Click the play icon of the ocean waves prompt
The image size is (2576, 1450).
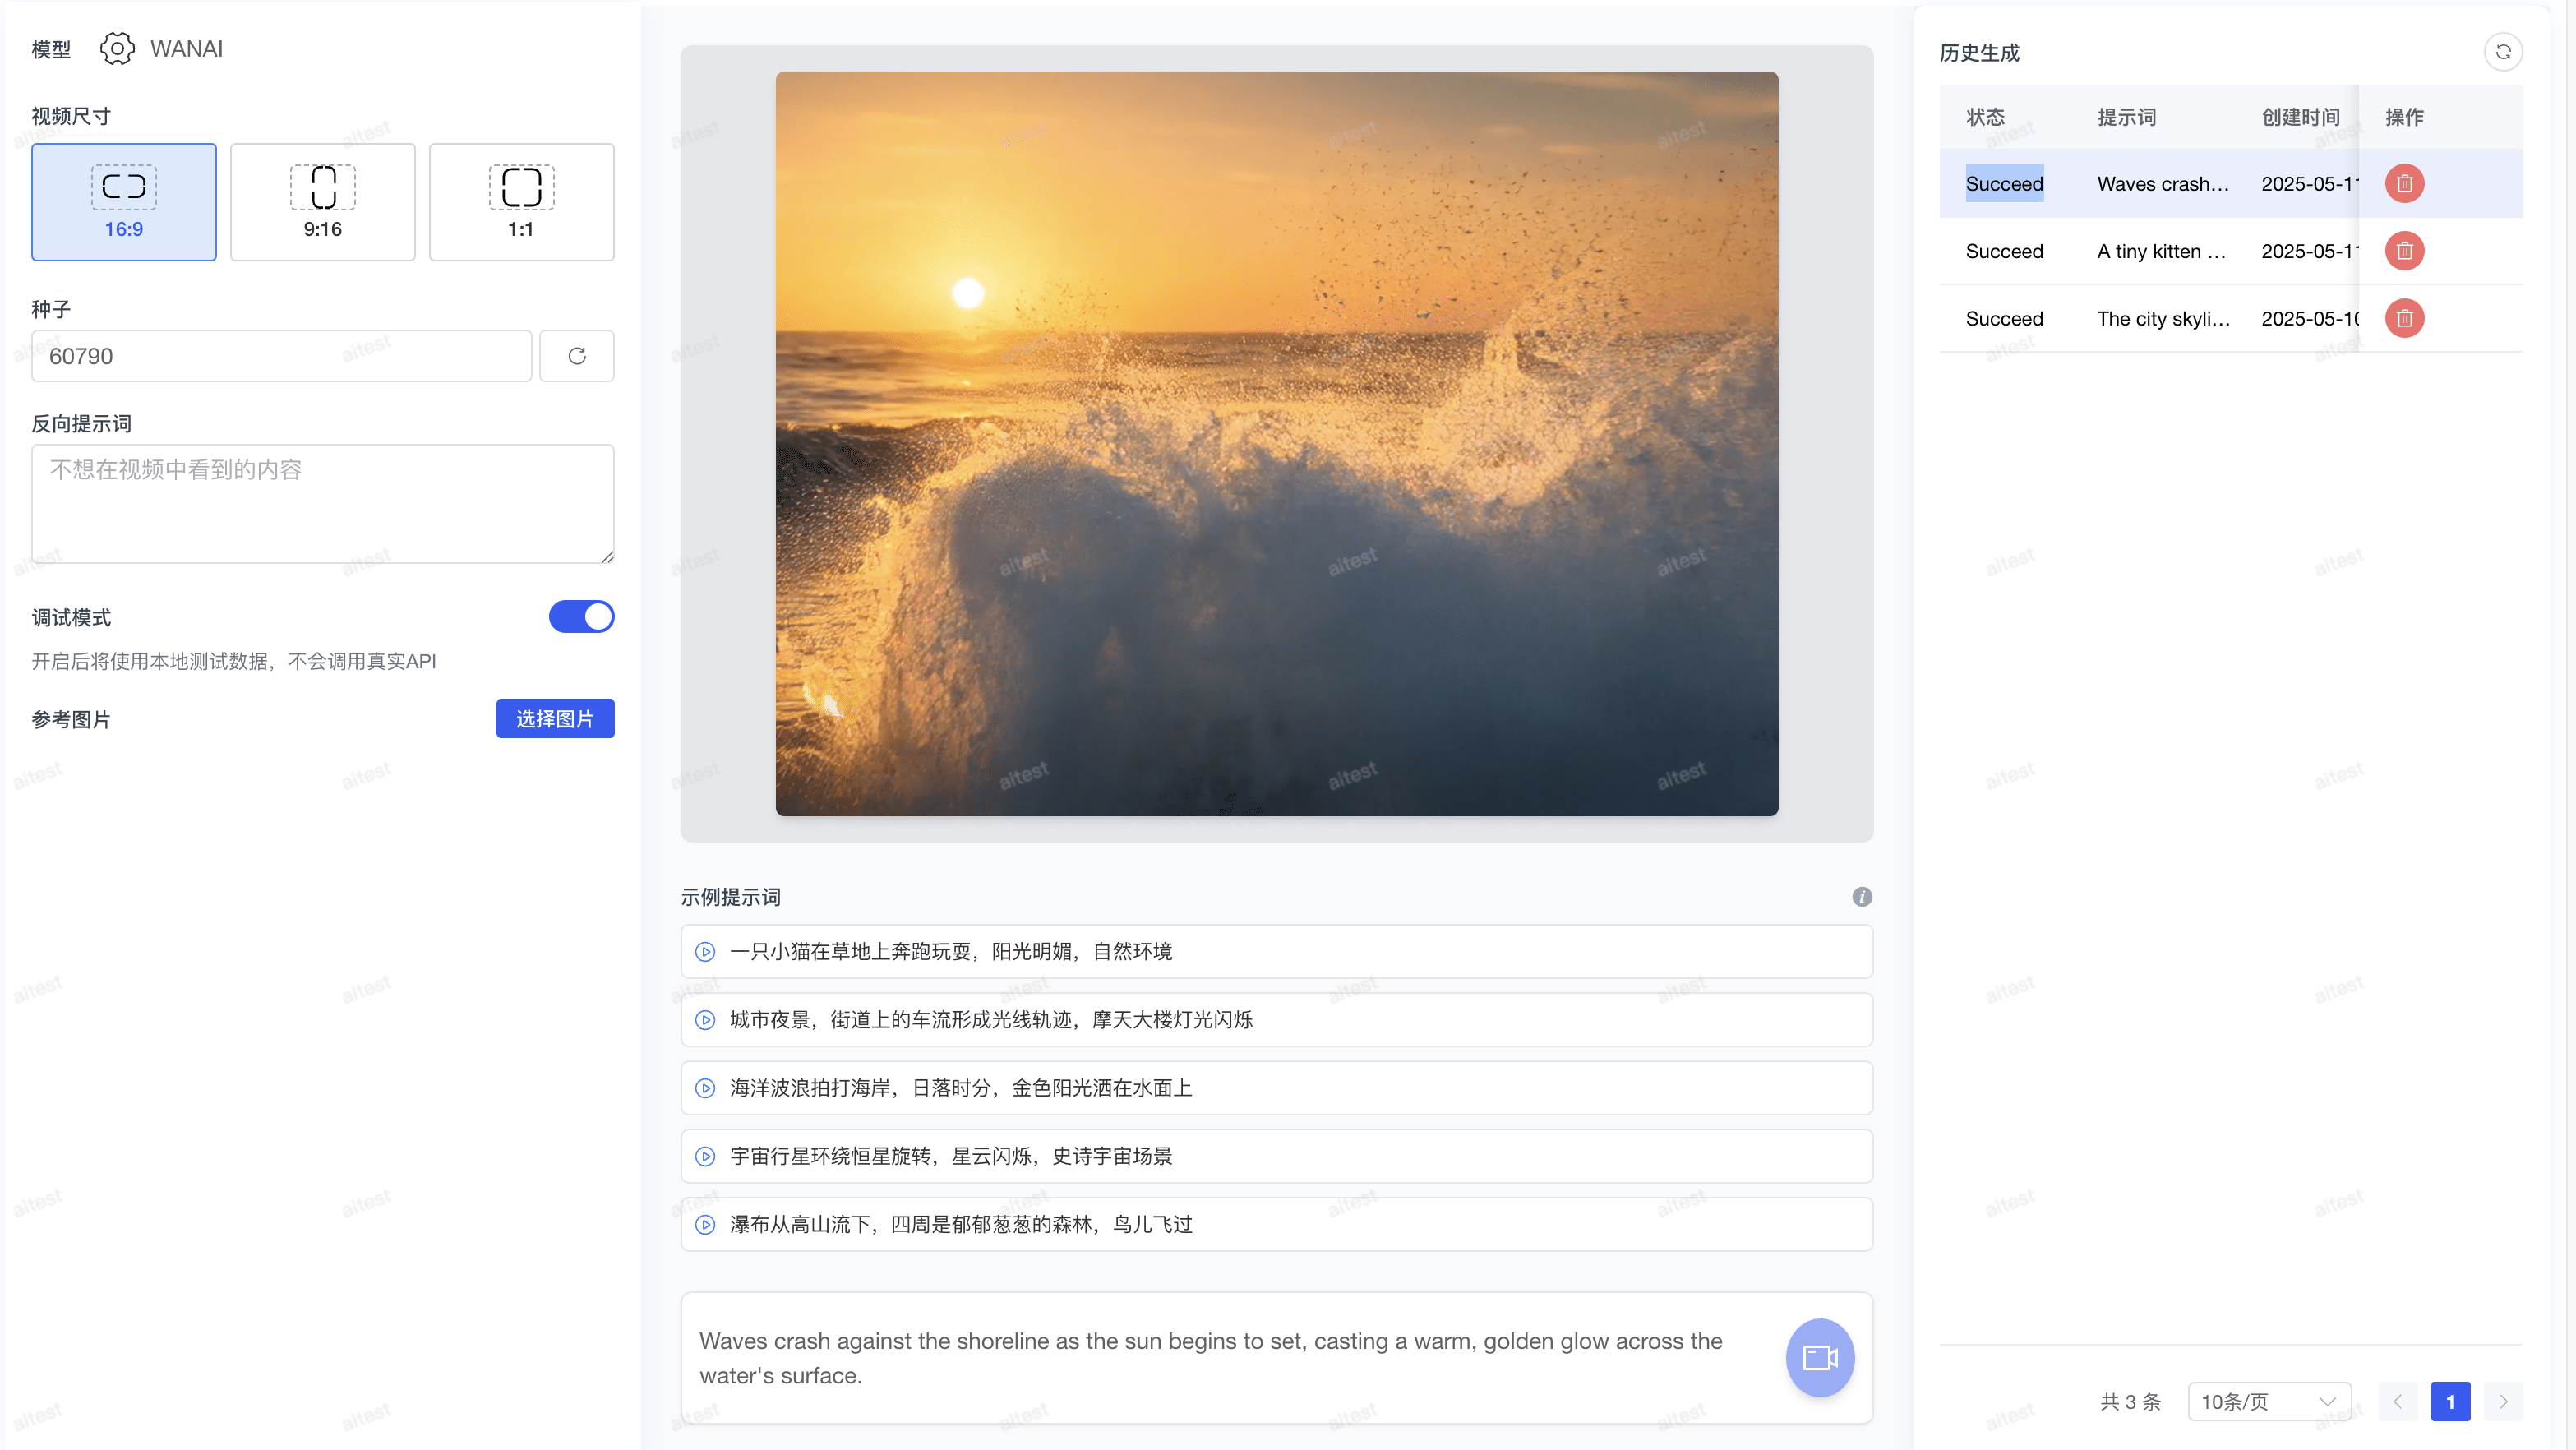click(705, 1088)
